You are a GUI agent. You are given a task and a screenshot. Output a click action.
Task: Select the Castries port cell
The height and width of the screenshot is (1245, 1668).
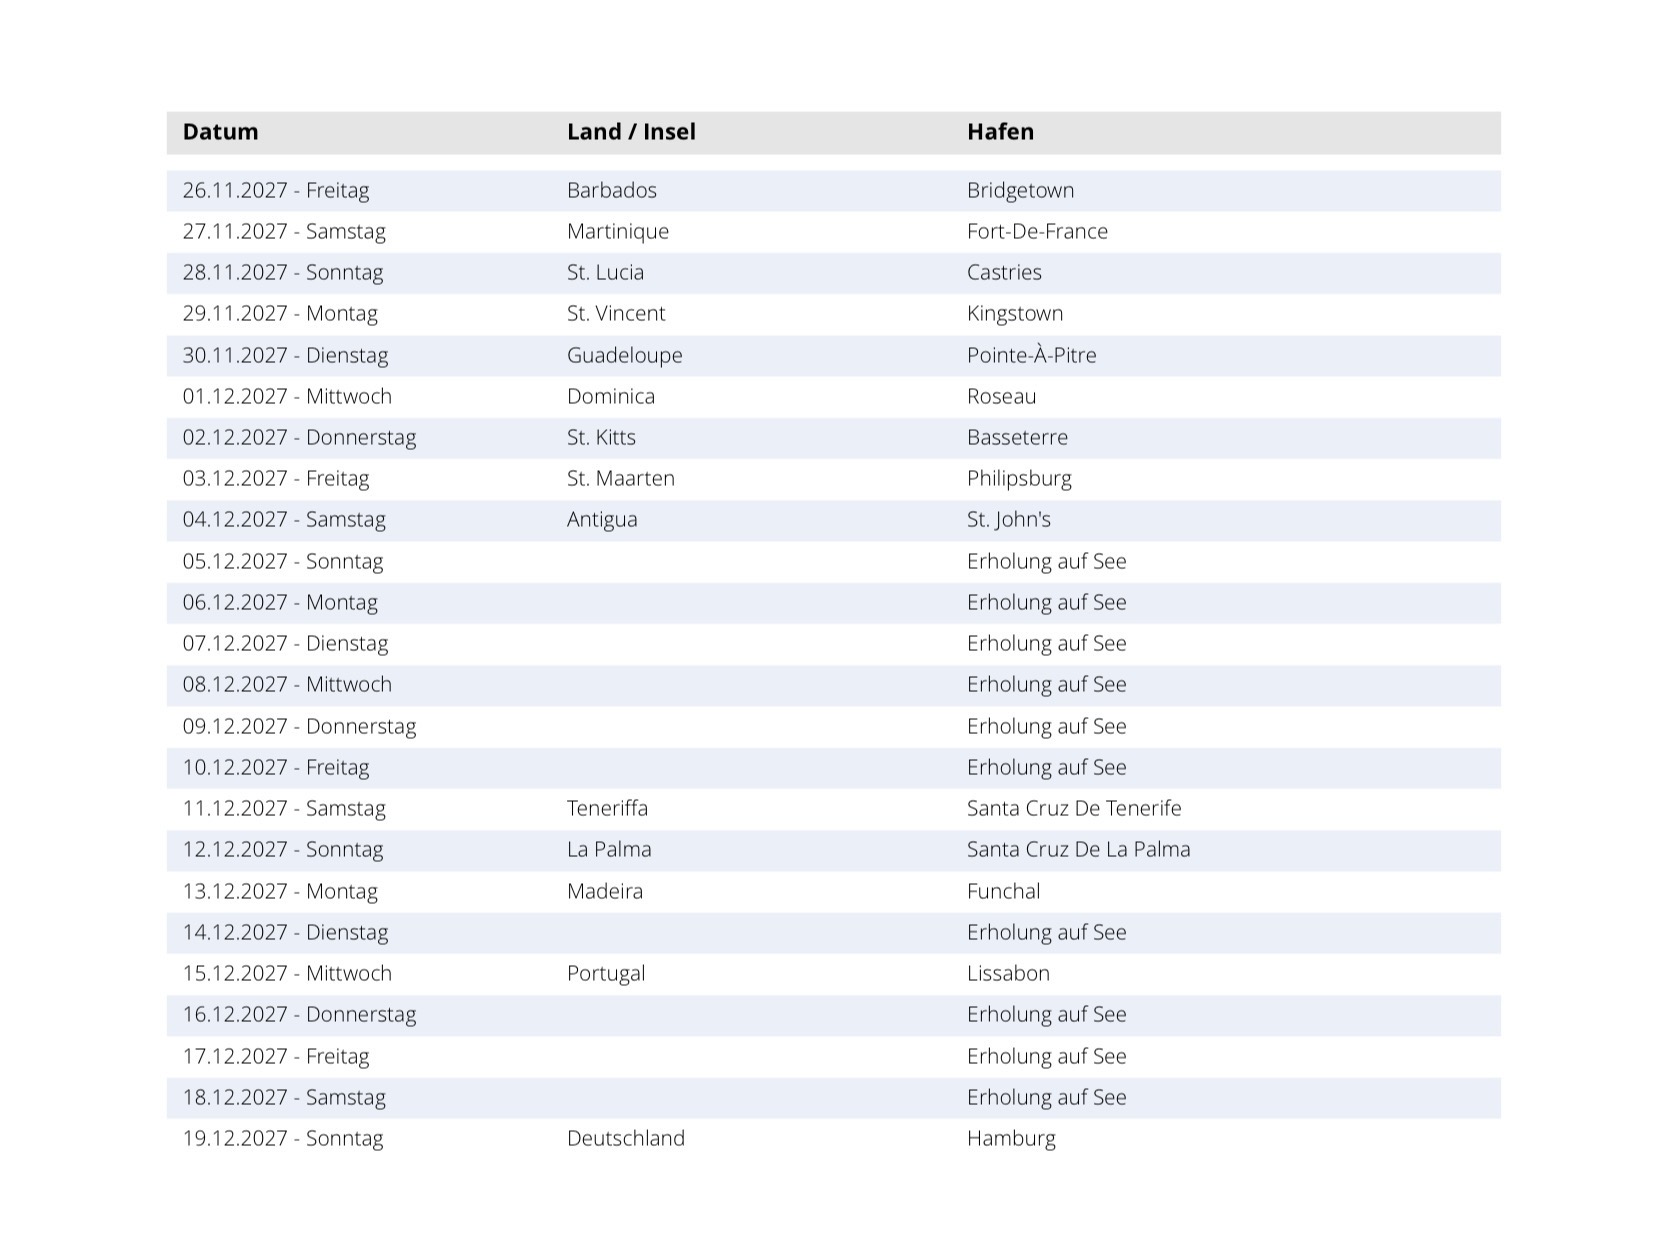tap(1004, 272)
